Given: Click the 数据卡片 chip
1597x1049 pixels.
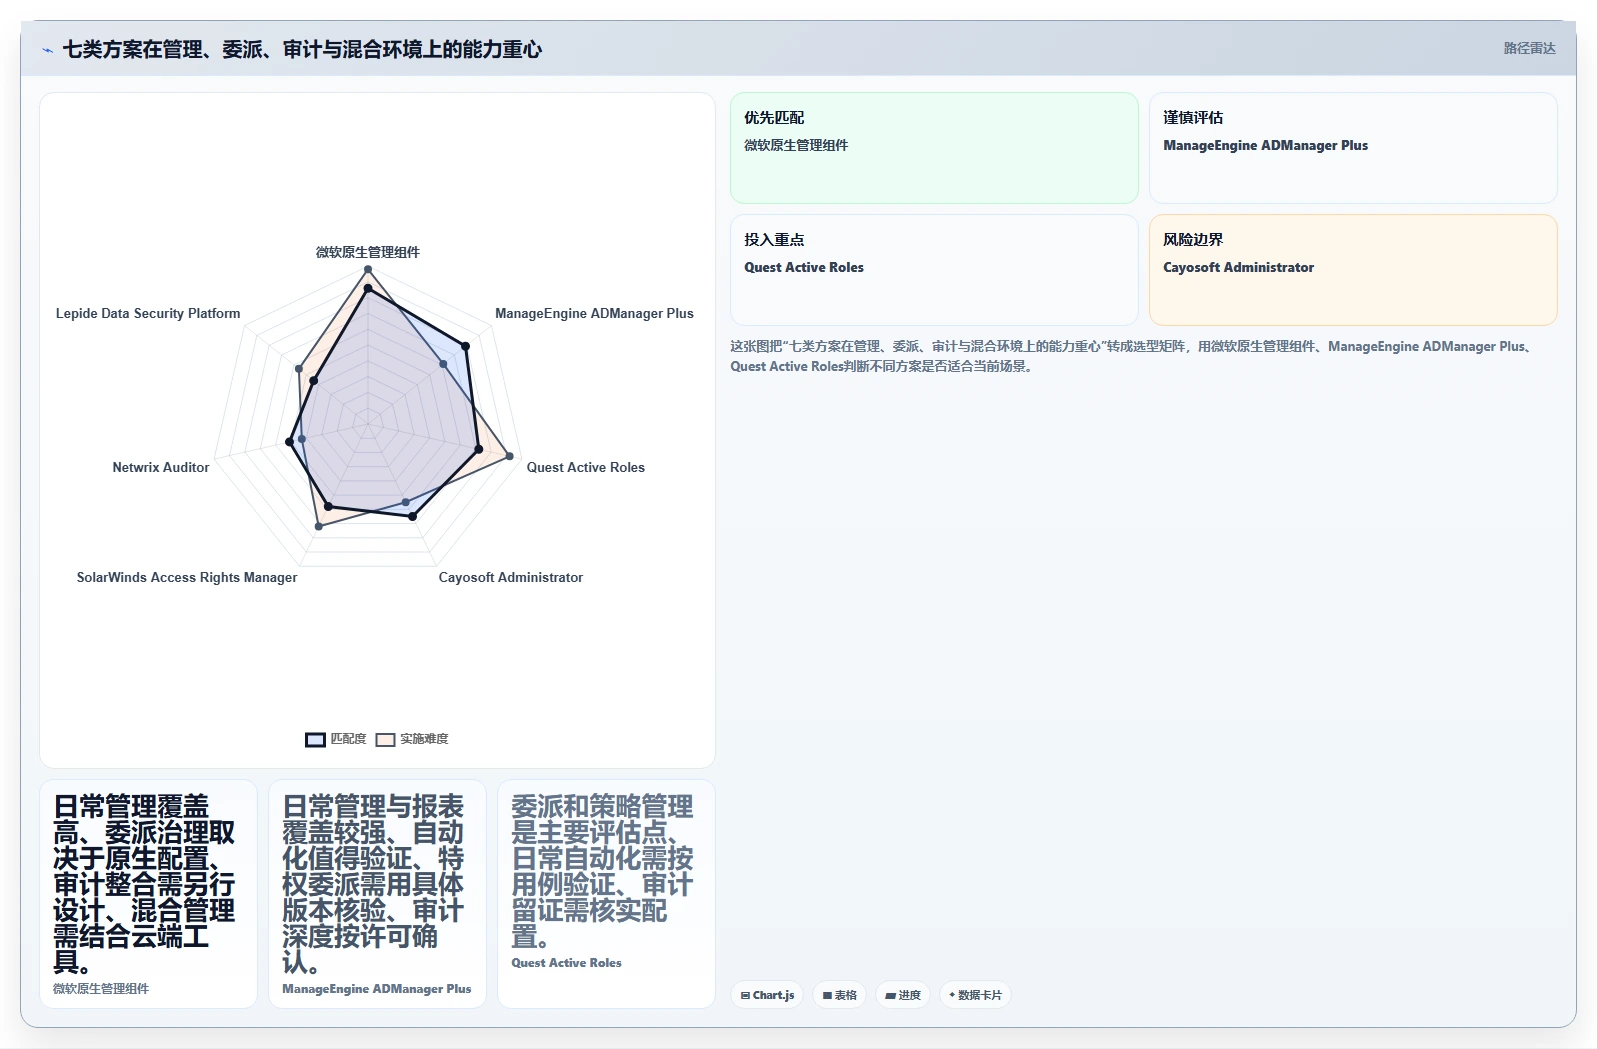Looking at the screenshot, I should [x=975, y=995].
